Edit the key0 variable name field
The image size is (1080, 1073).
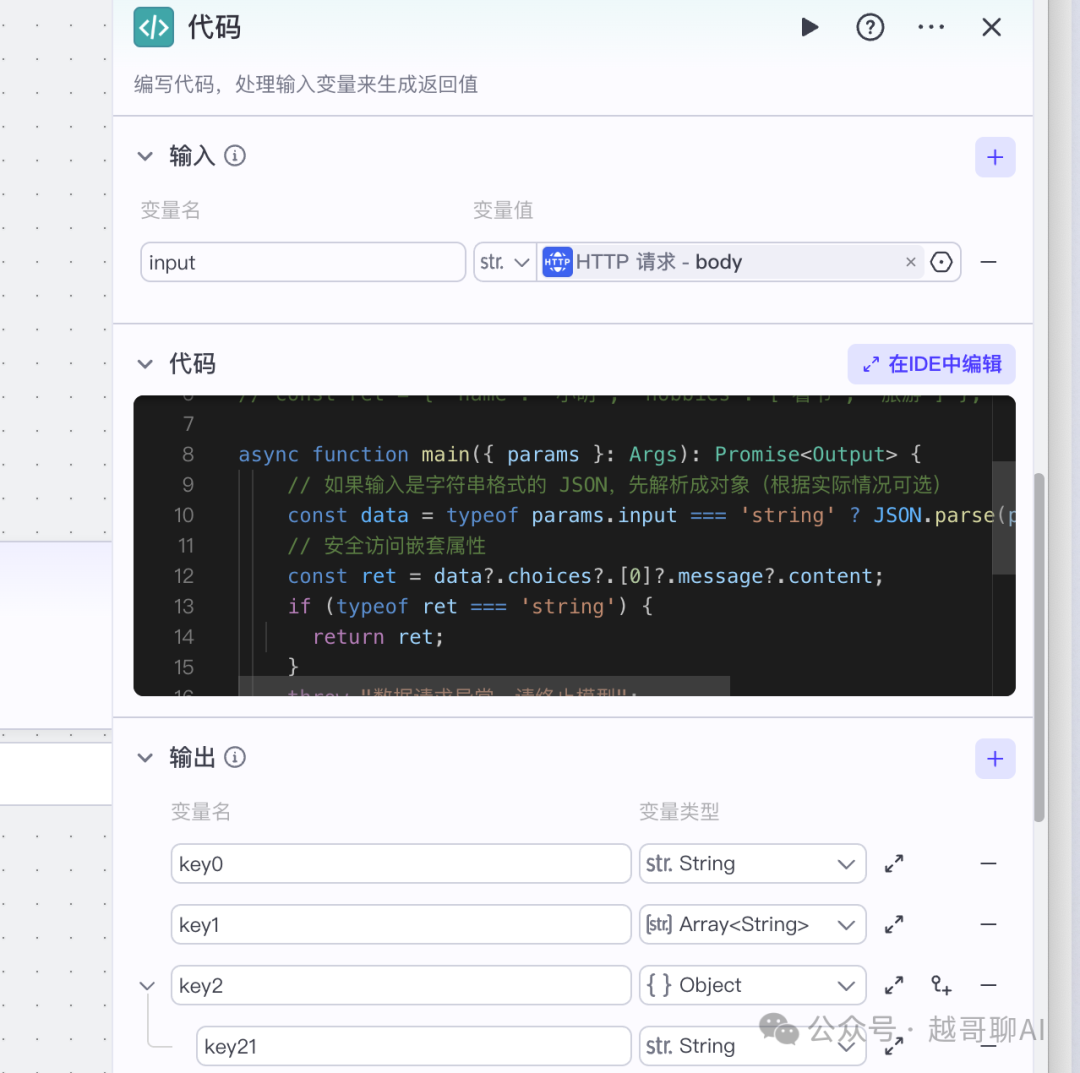pyautogui.click(x=401, y=864)
